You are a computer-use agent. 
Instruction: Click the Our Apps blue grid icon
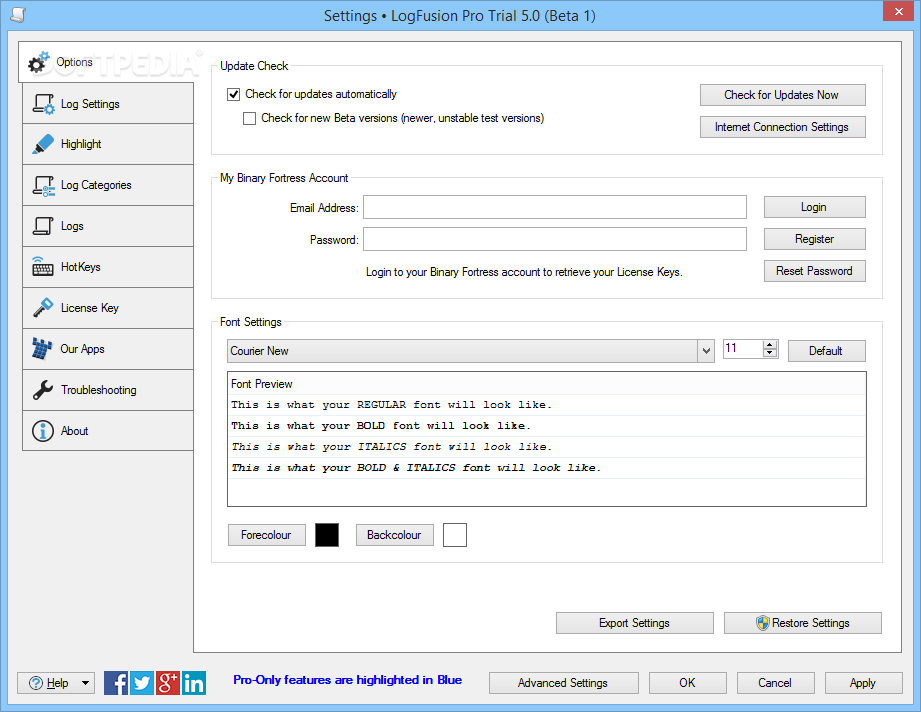pos(42,349)
